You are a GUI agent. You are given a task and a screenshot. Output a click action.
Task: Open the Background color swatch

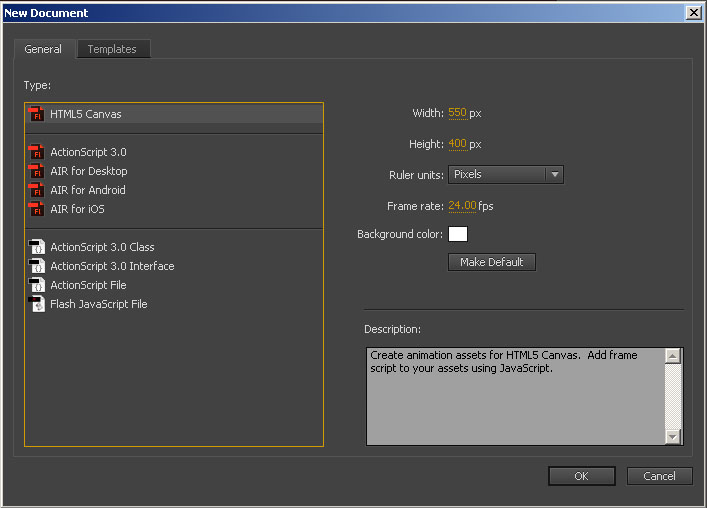pos(458,234)
